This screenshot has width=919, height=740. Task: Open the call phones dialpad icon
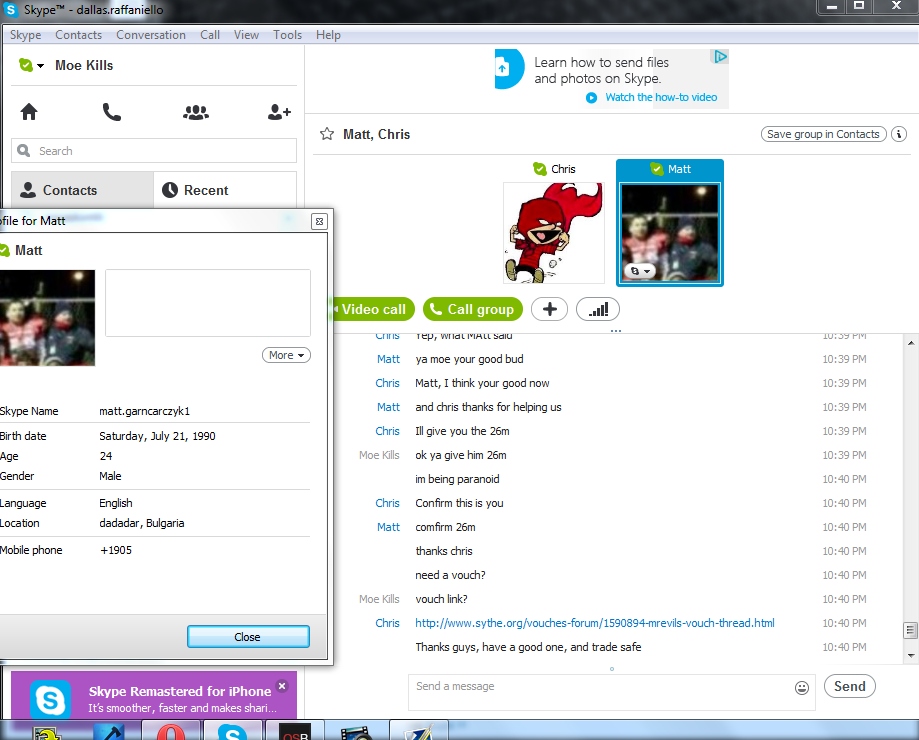click(111, 111)
